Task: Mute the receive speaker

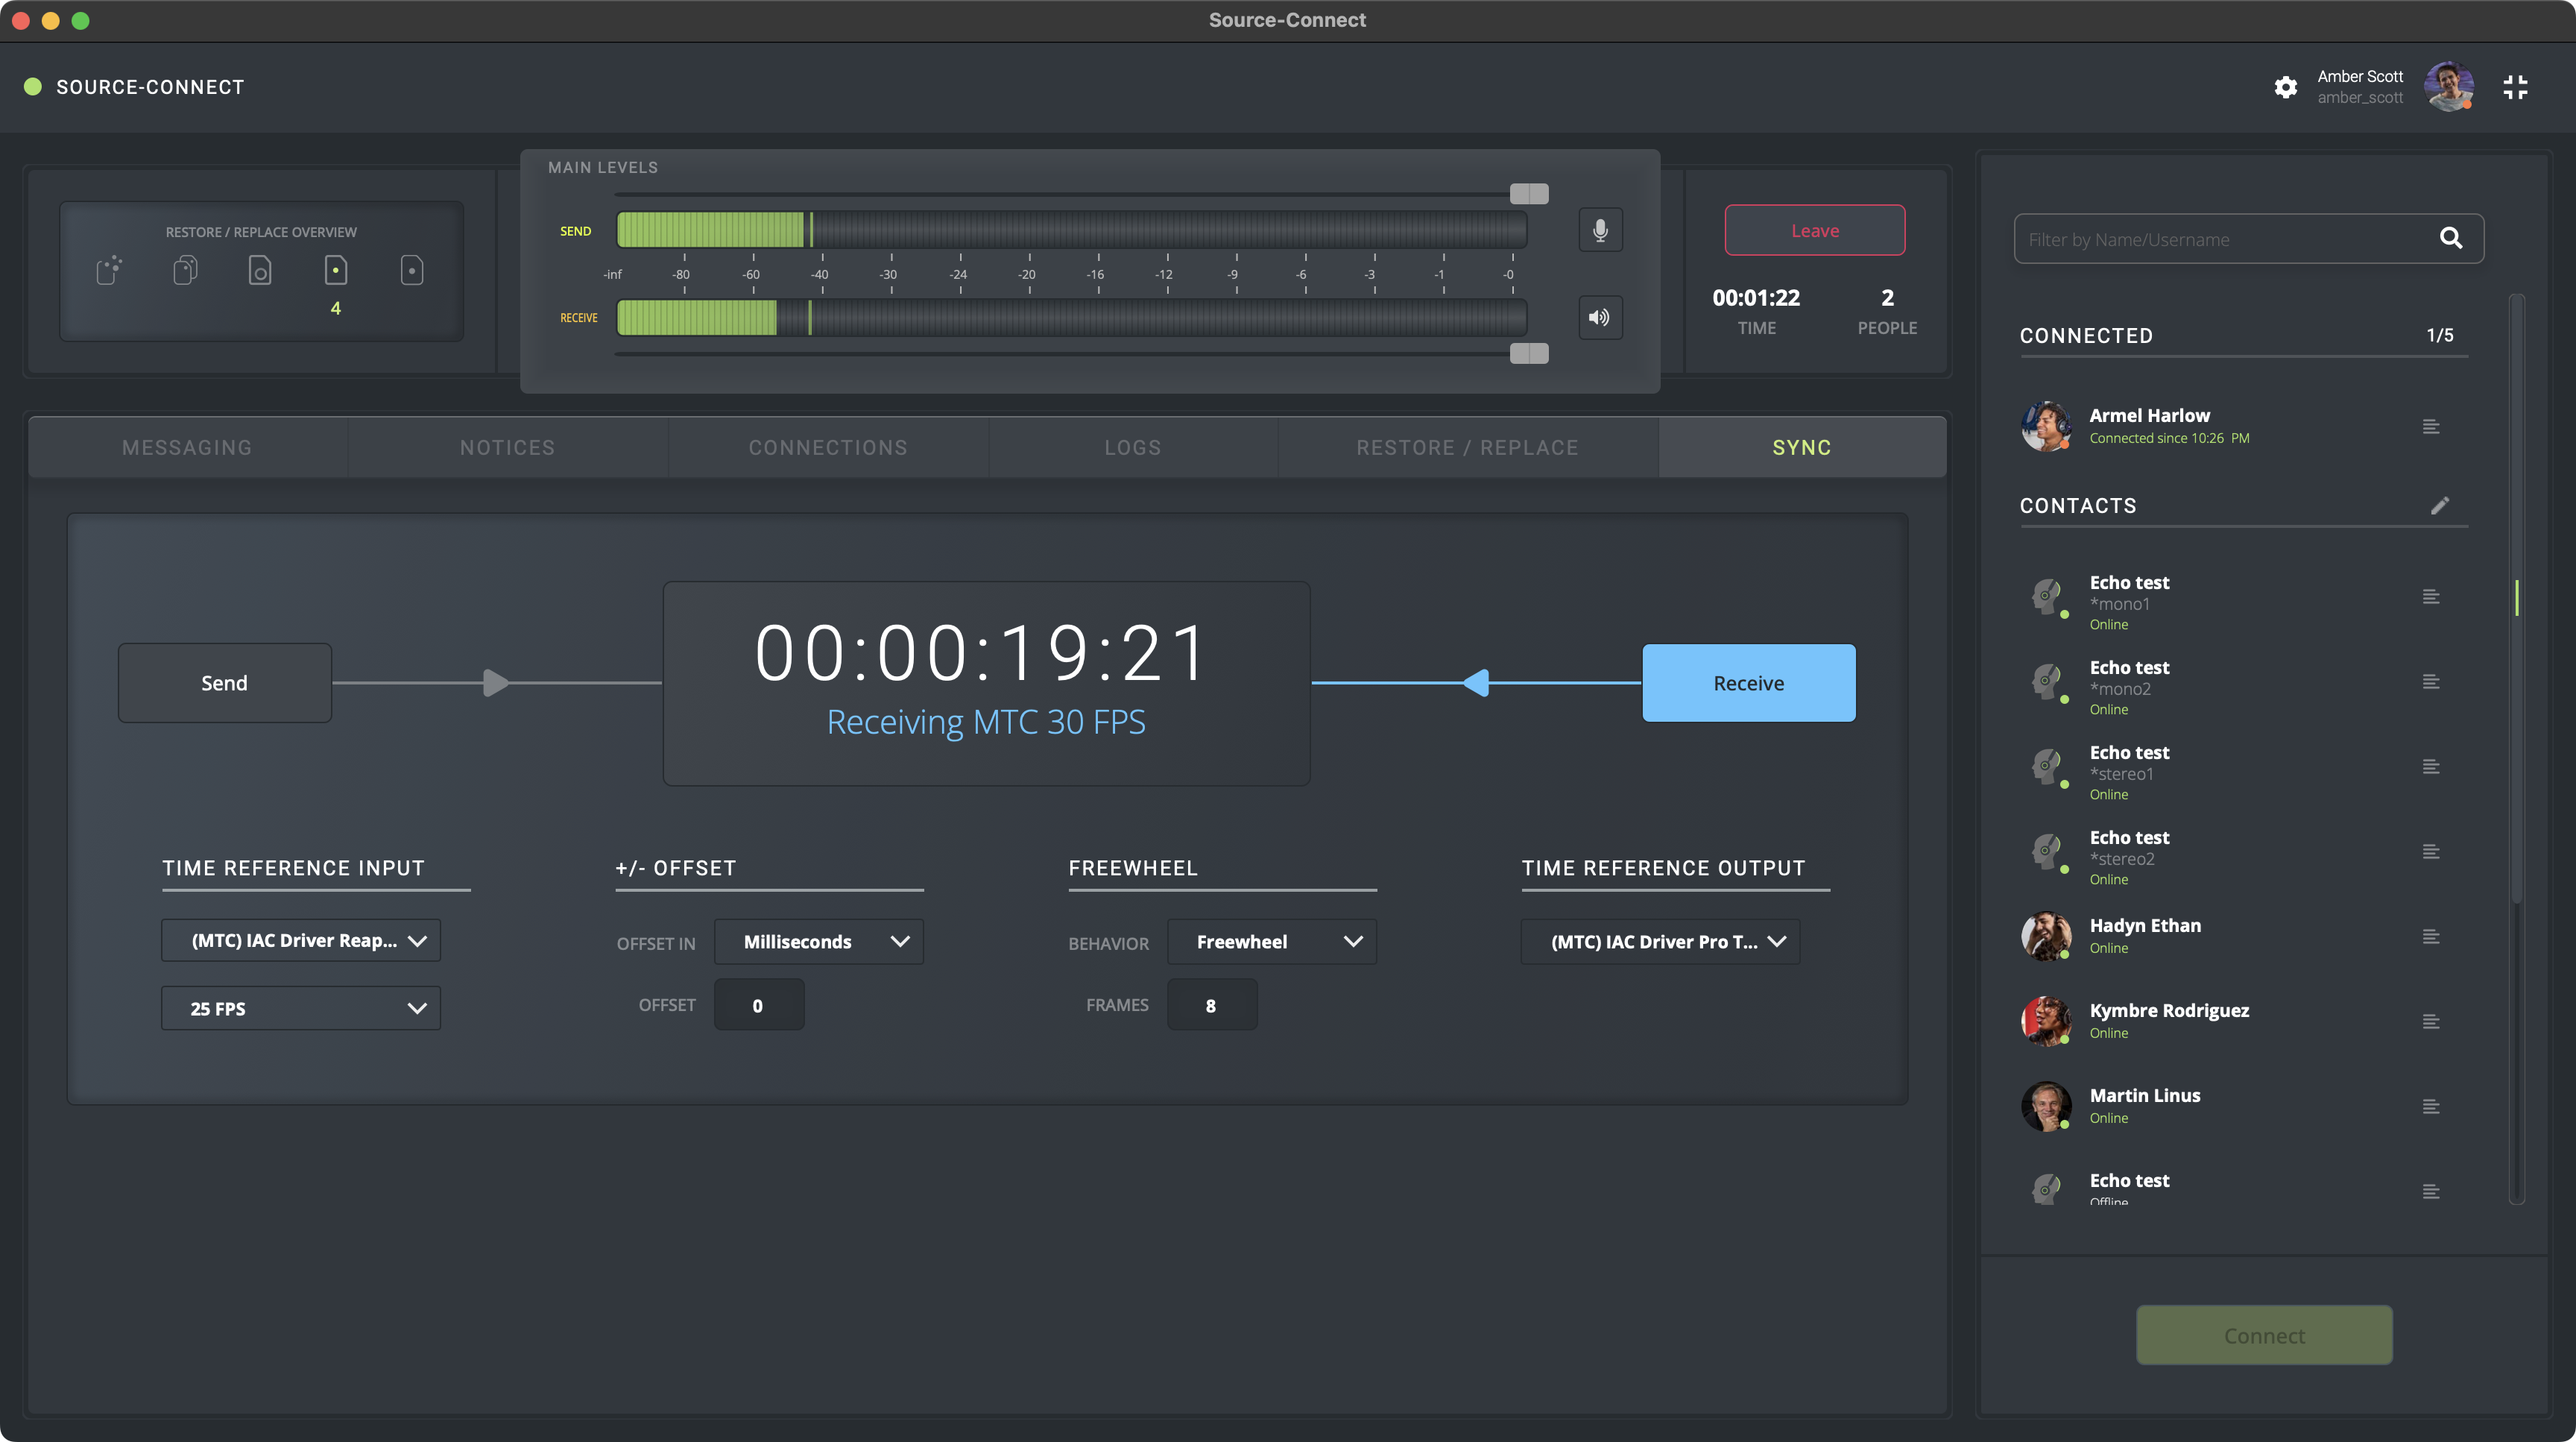Action: (x=1600, y=317)
